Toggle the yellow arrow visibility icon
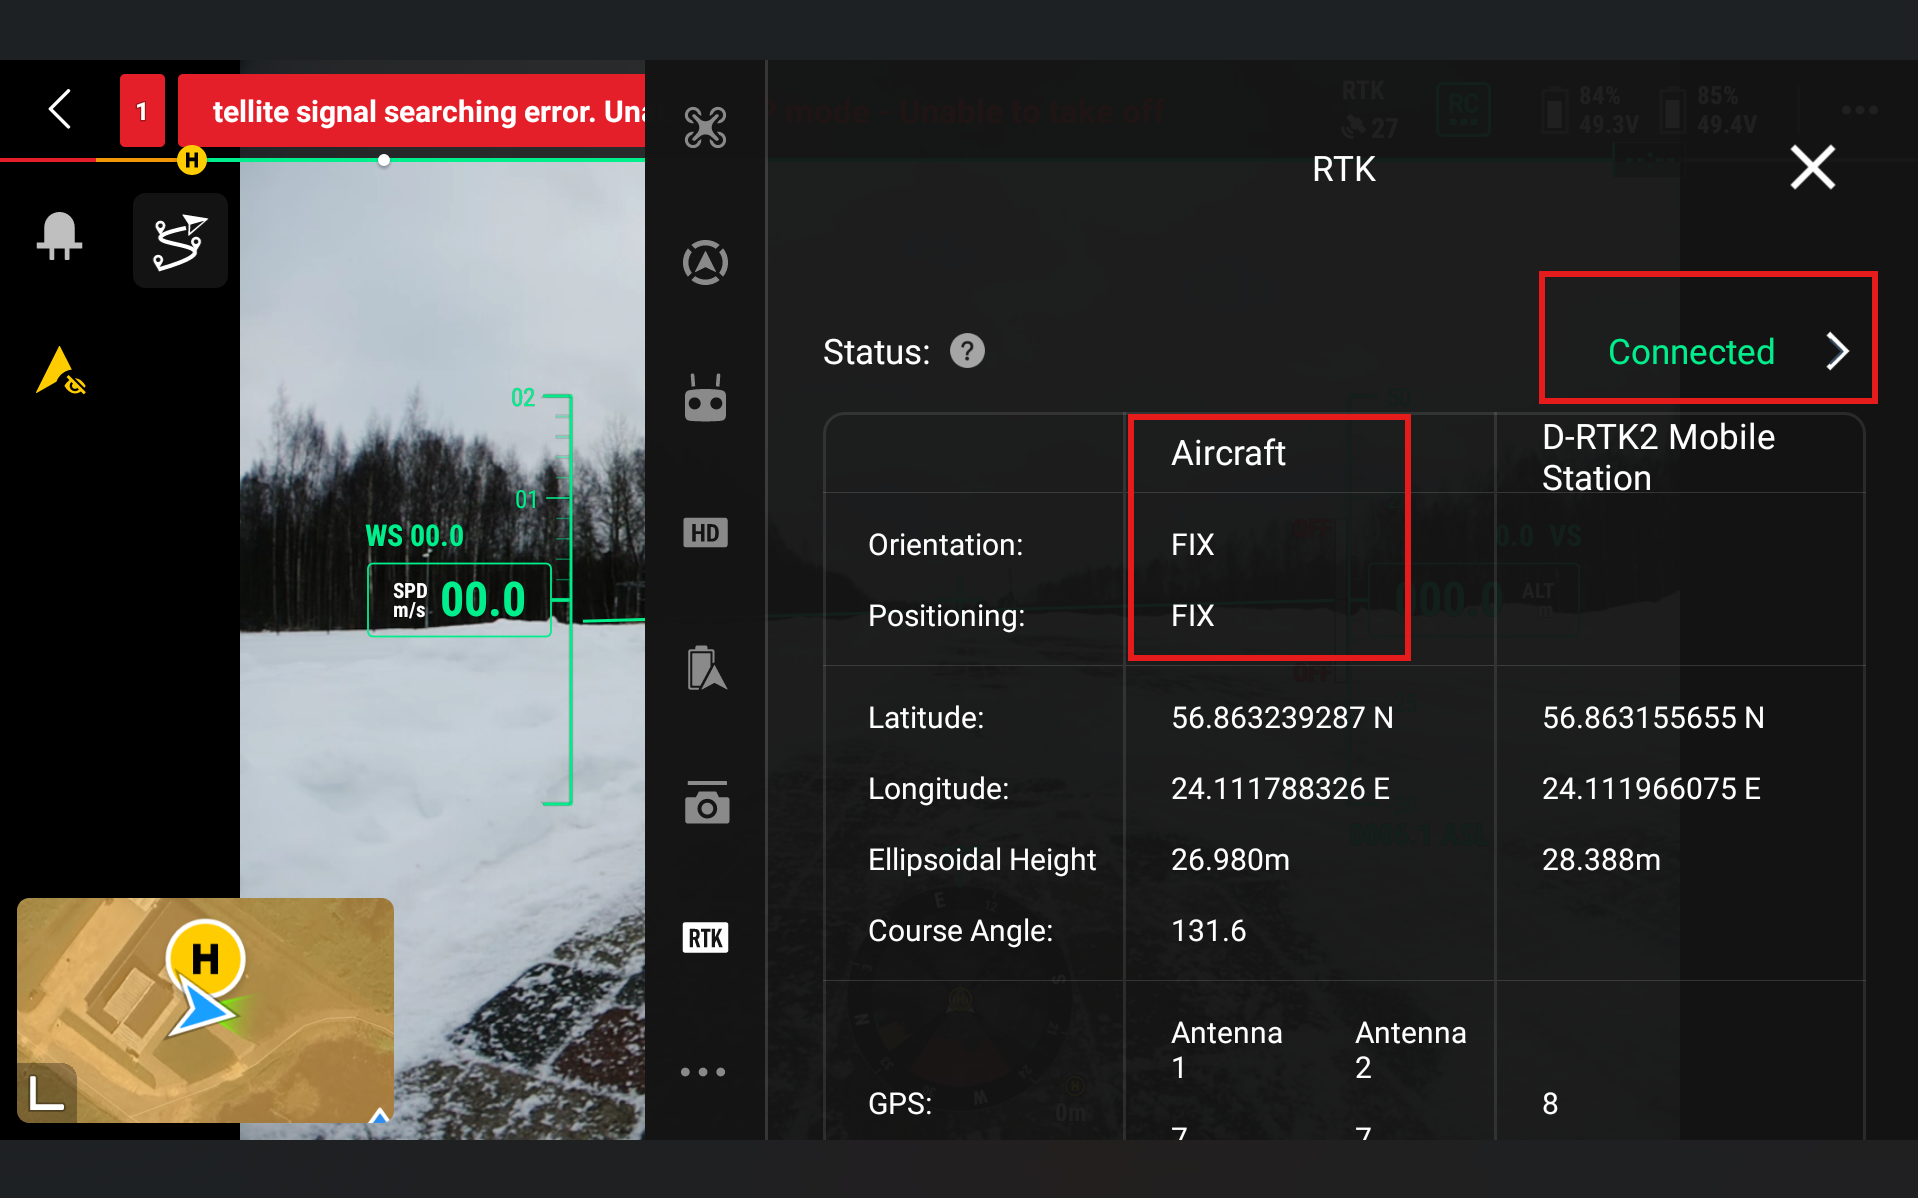1918x1198 pixels. tap(60, 372)
